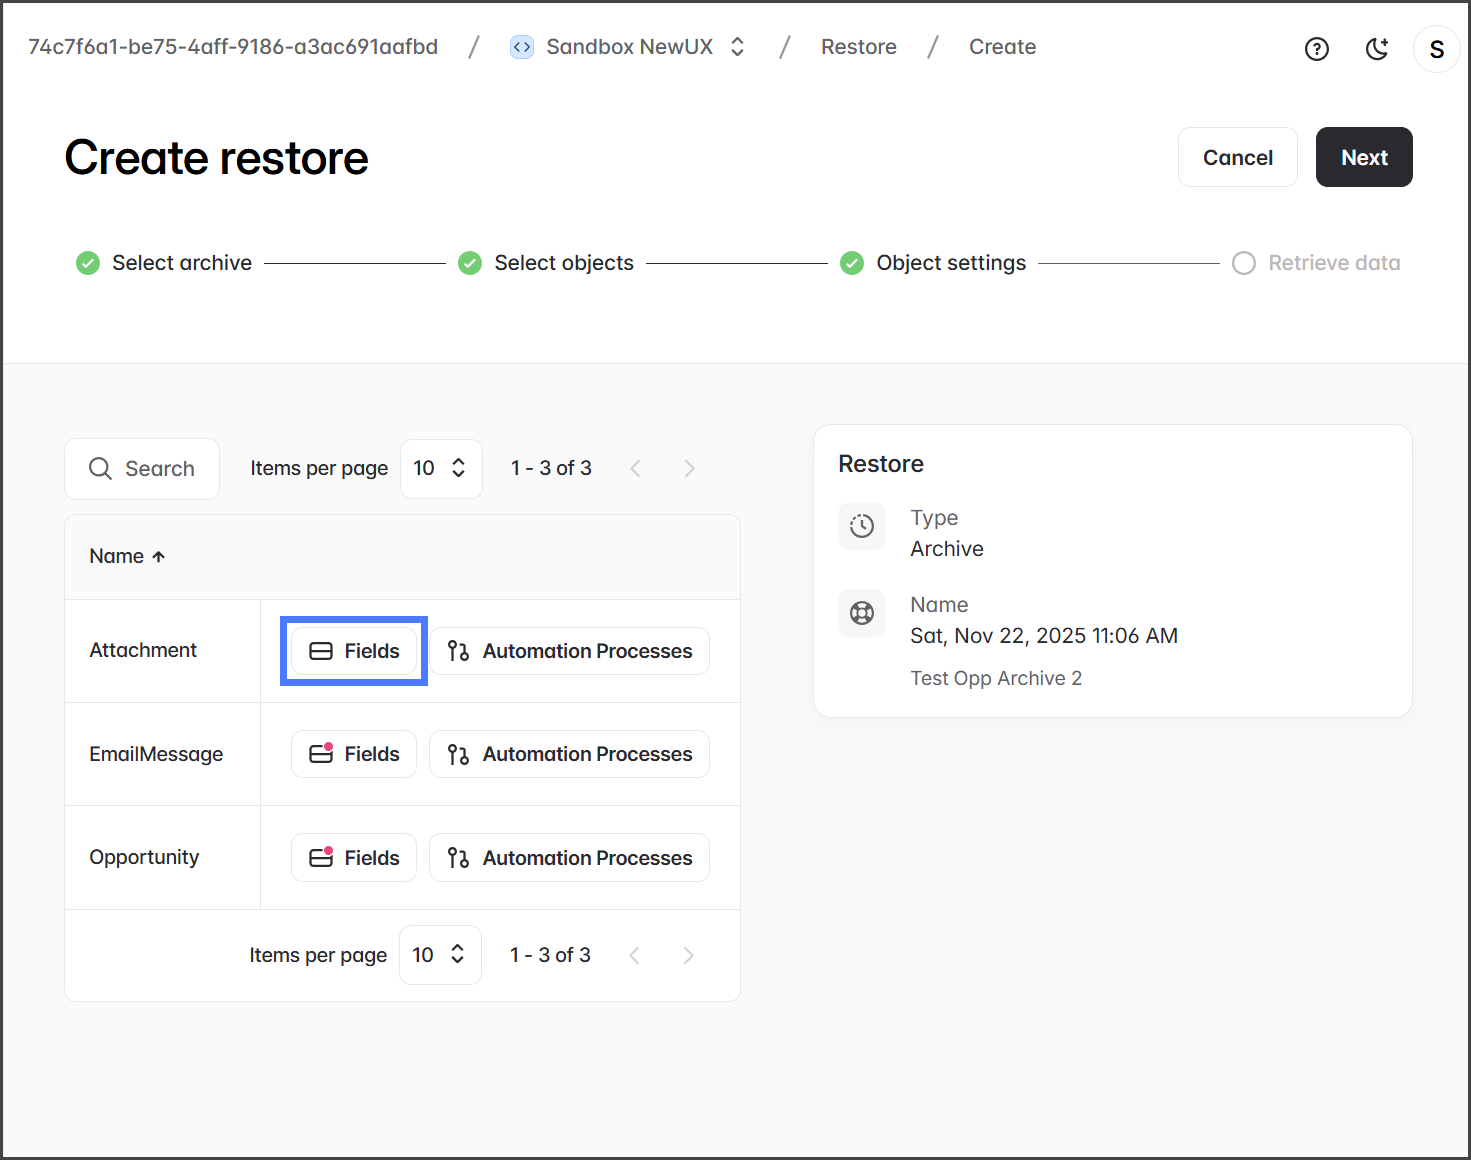Open Fields for EmailMessage object
The image size is (1471, 1160).
(354, 754)
